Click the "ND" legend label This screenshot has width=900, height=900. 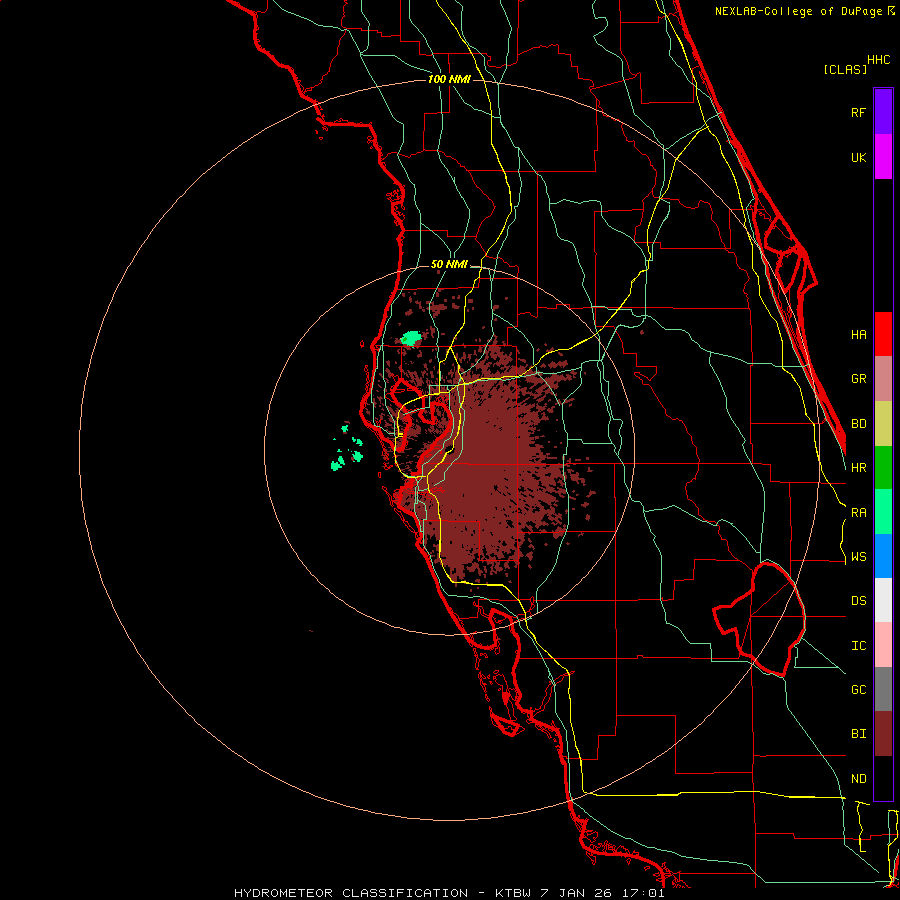pyautogui.click(x=858, y=779)
